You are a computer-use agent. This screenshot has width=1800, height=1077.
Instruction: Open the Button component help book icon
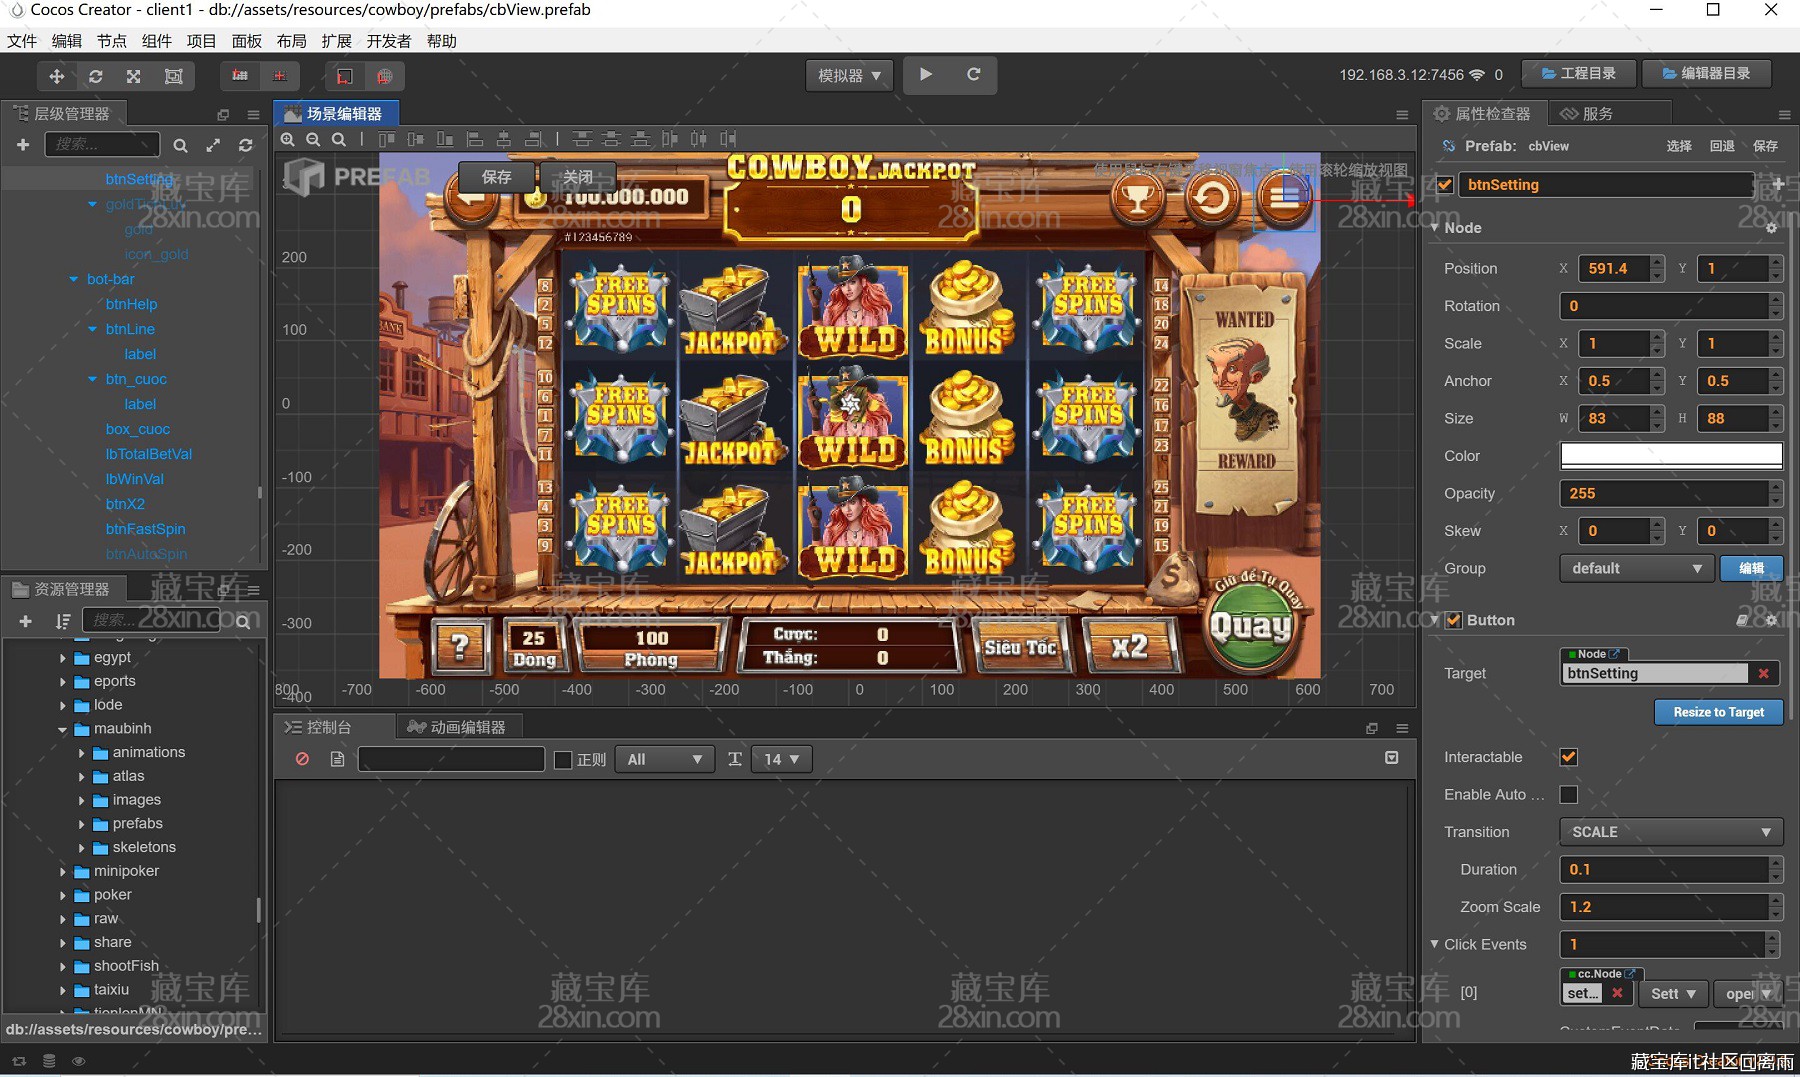click(1742, 620)
